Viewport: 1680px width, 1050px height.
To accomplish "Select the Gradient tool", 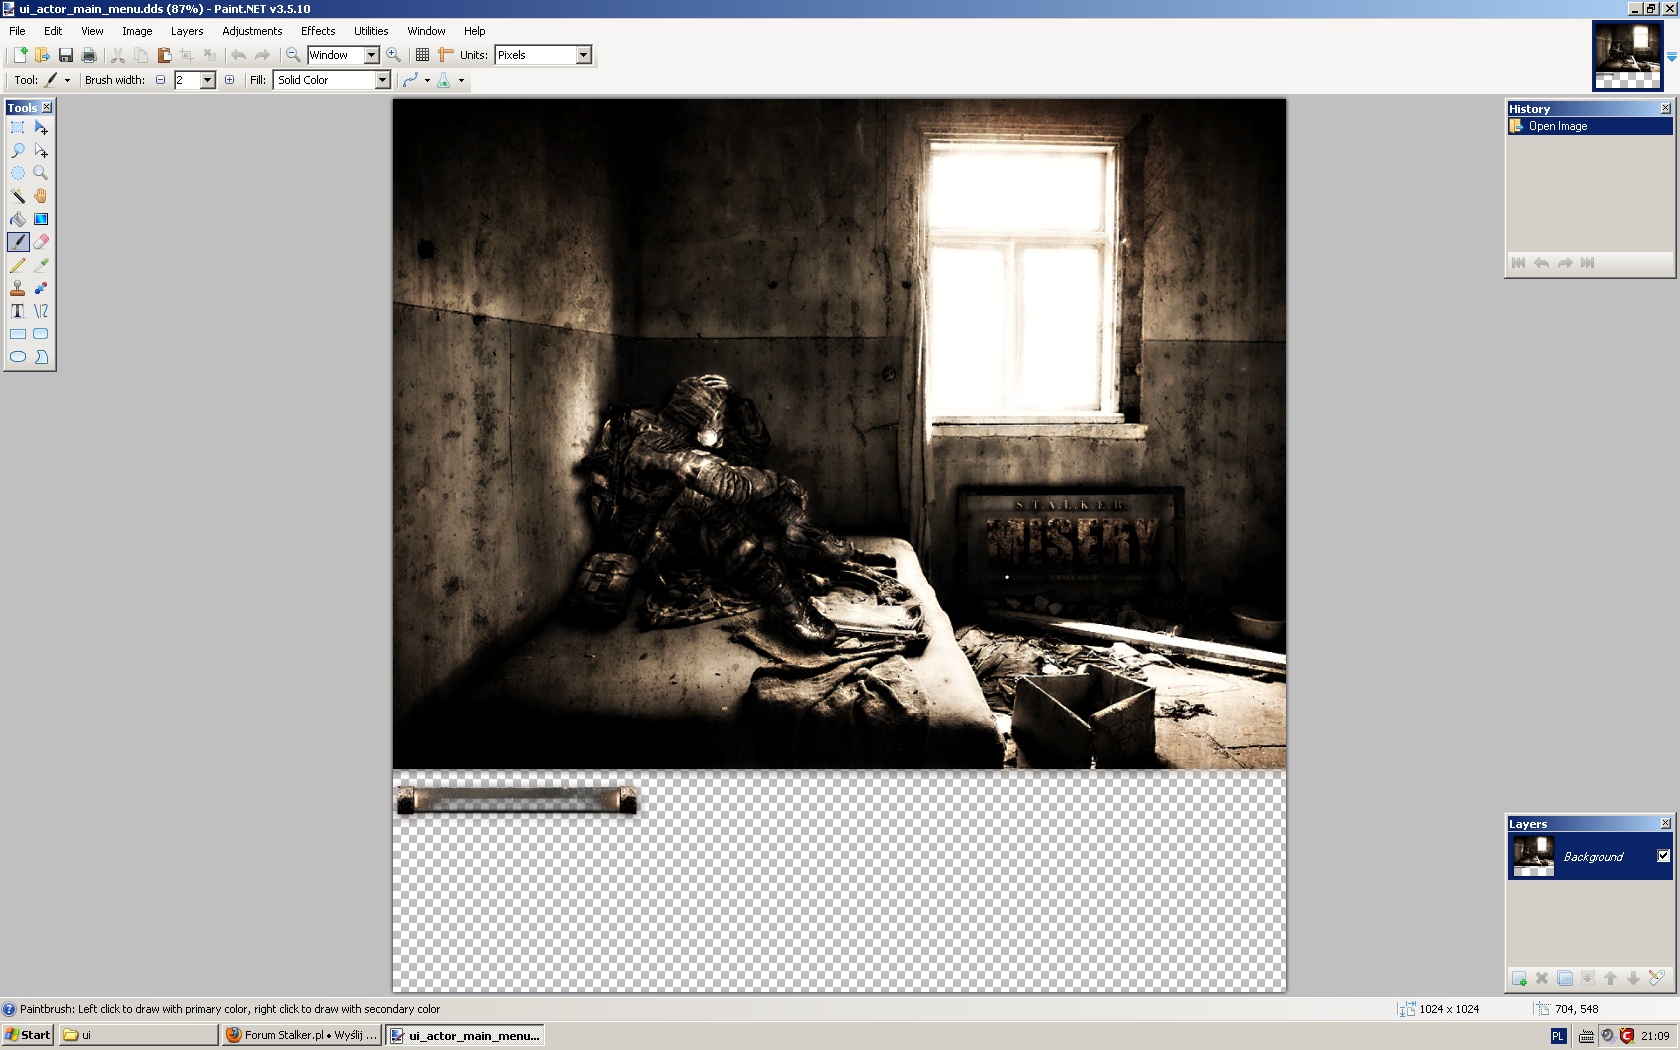I will [41, 219].
